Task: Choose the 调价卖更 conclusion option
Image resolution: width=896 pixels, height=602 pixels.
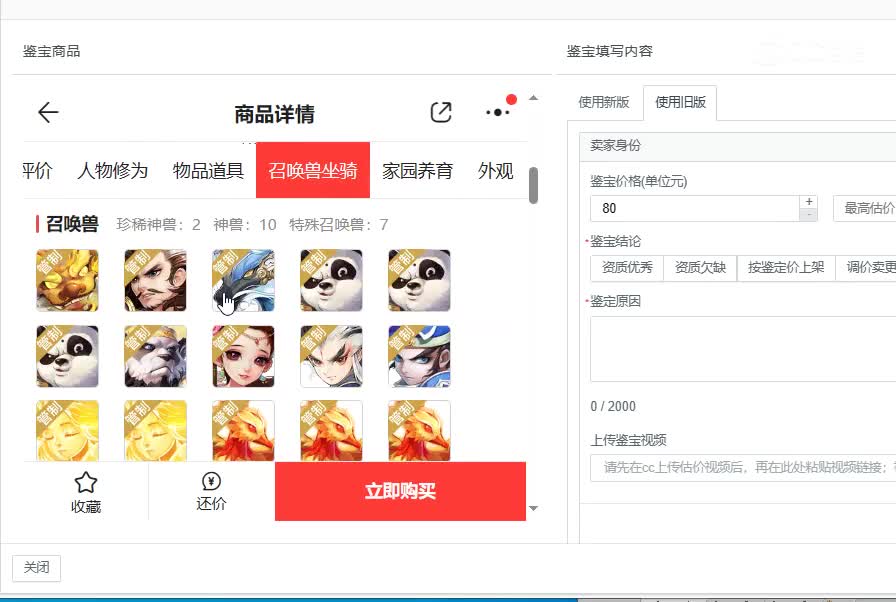Action: coord(866,267)
